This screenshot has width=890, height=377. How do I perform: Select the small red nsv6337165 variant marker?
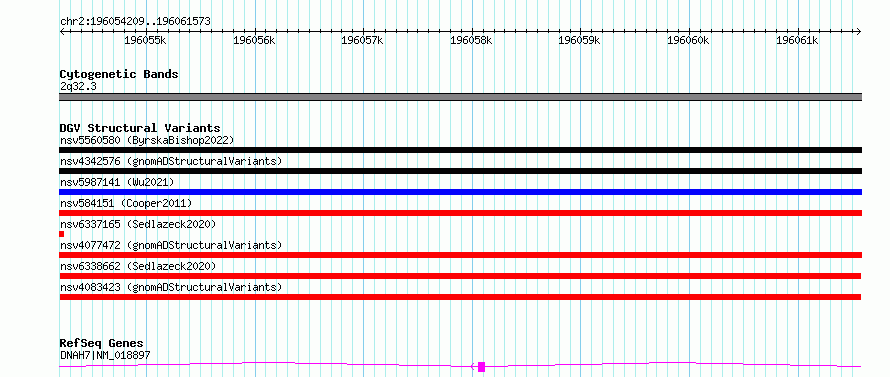62,234
